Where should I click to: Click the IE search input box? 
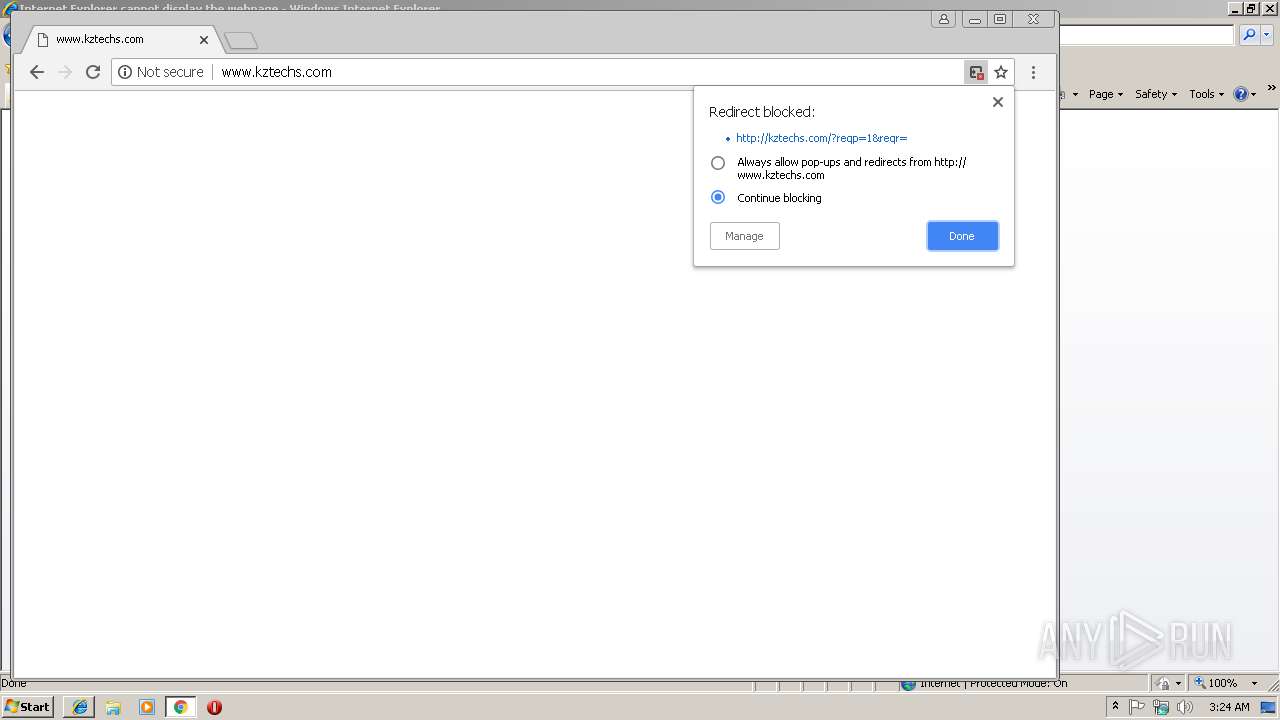click(x=1146, y=35)
